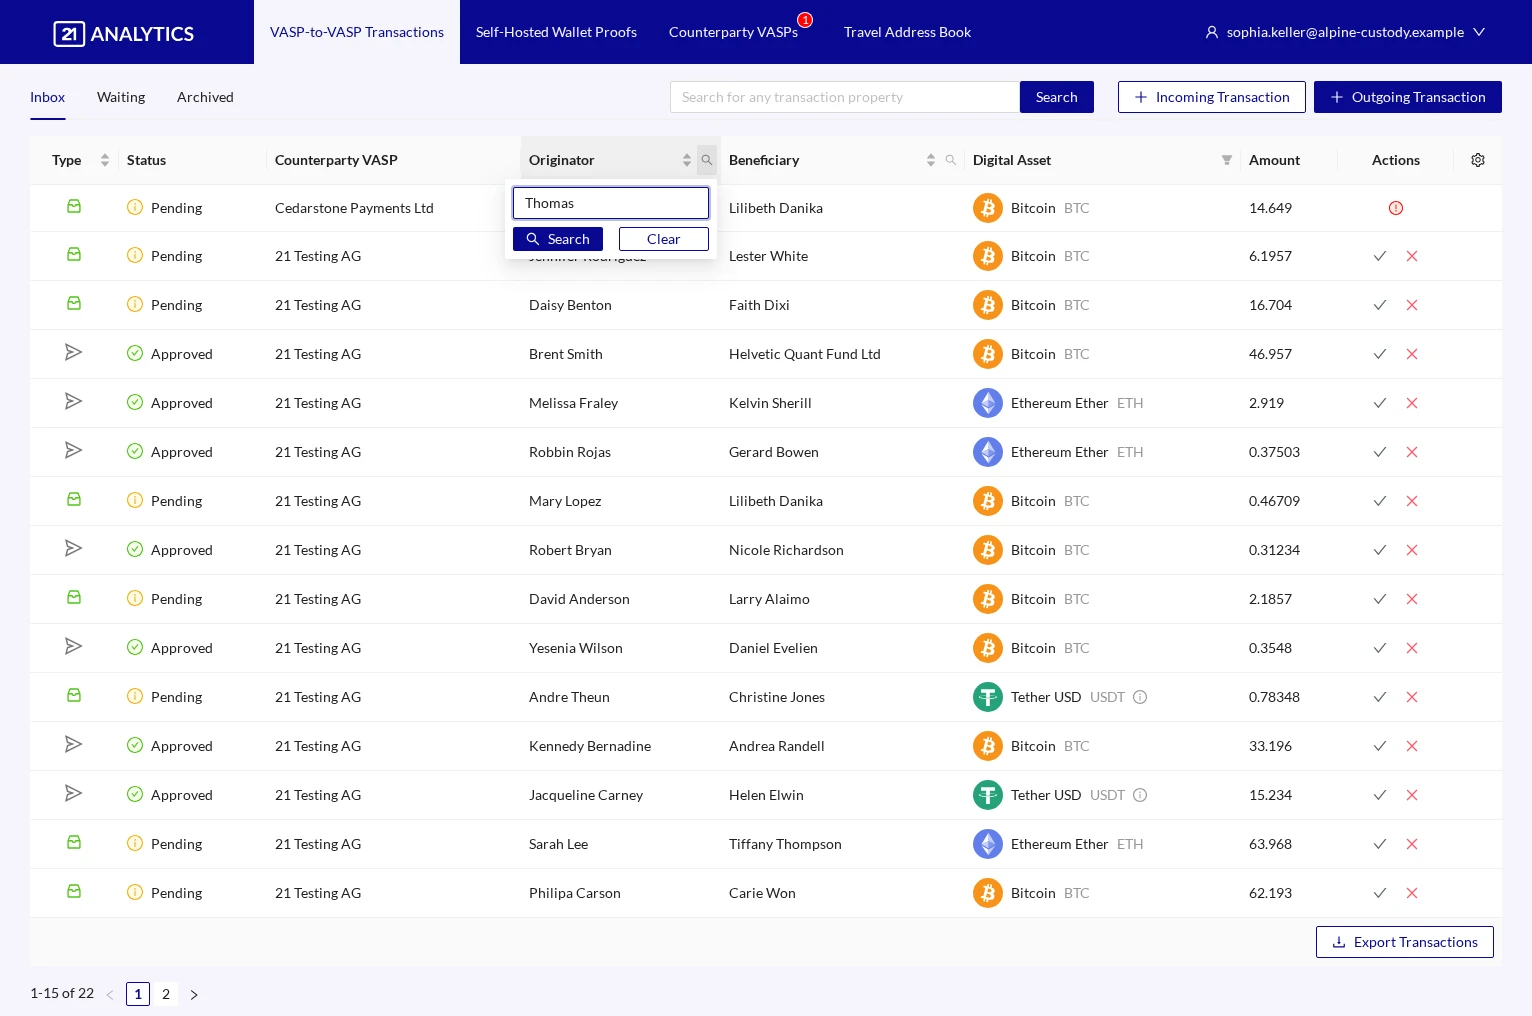Screen dimensions: 1532x1016
Task: Click the next page arrow
Action: click(194, 995)
